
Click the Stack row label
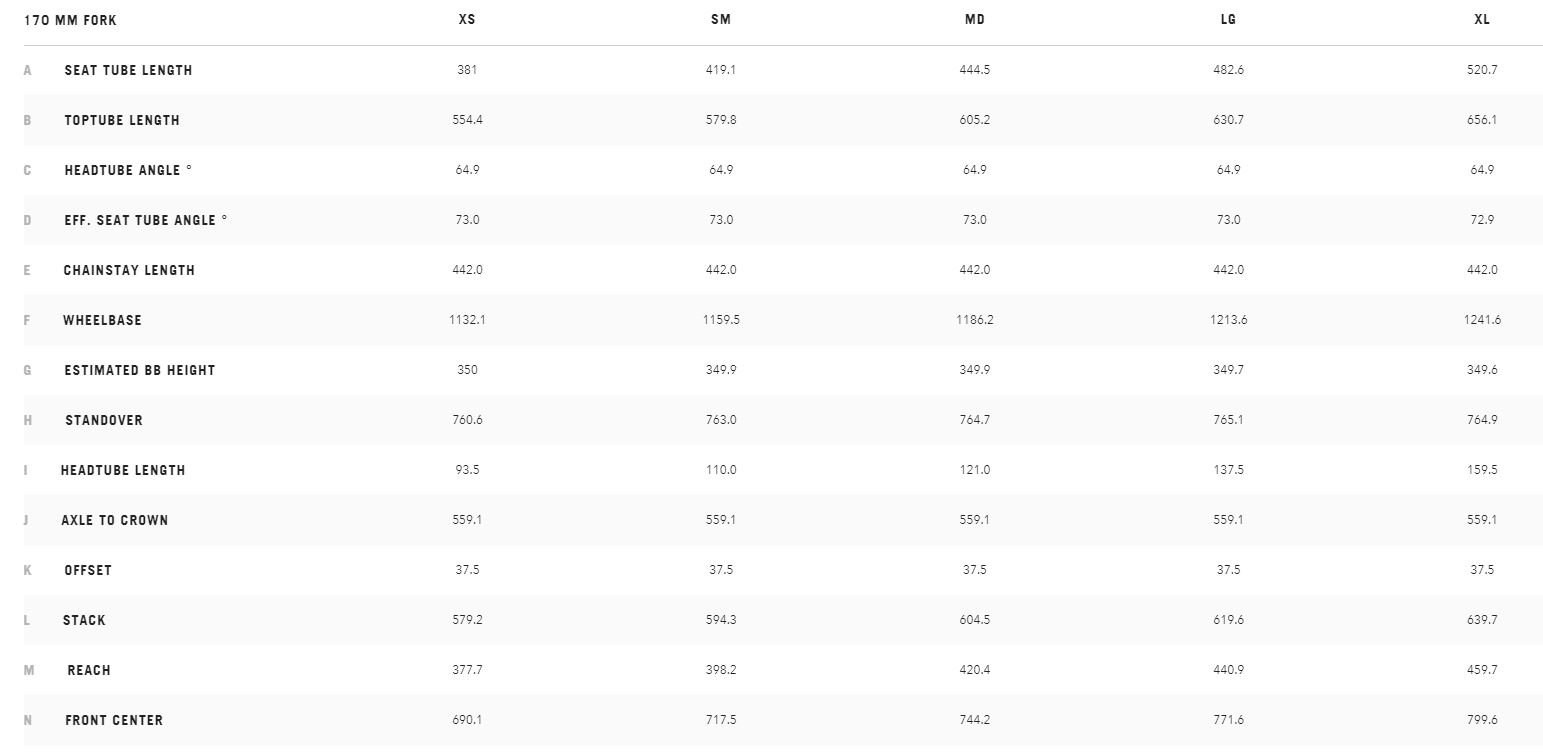pyautogui.click(x=84, y=620)
